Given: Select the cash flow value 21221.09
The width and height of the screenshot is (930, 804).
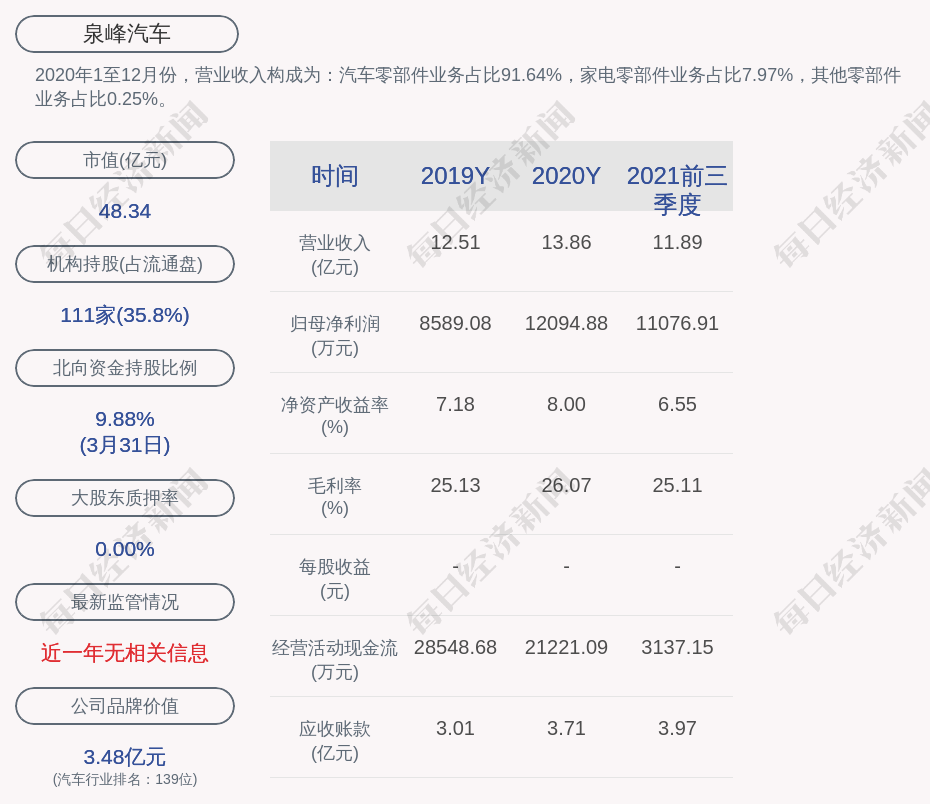Looking at the screenshot, I should [566, 647].
